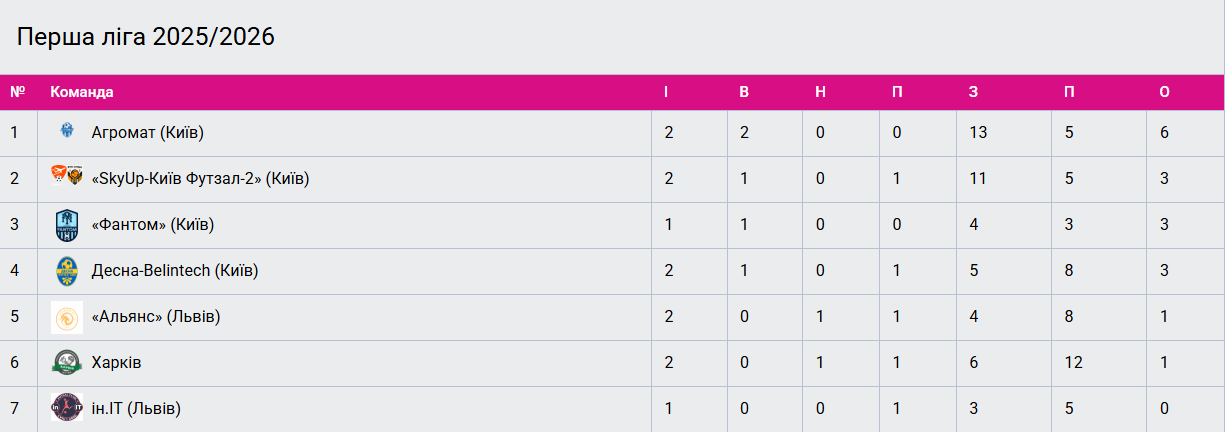Select the «Альянс» (Львів) team name

155,317
